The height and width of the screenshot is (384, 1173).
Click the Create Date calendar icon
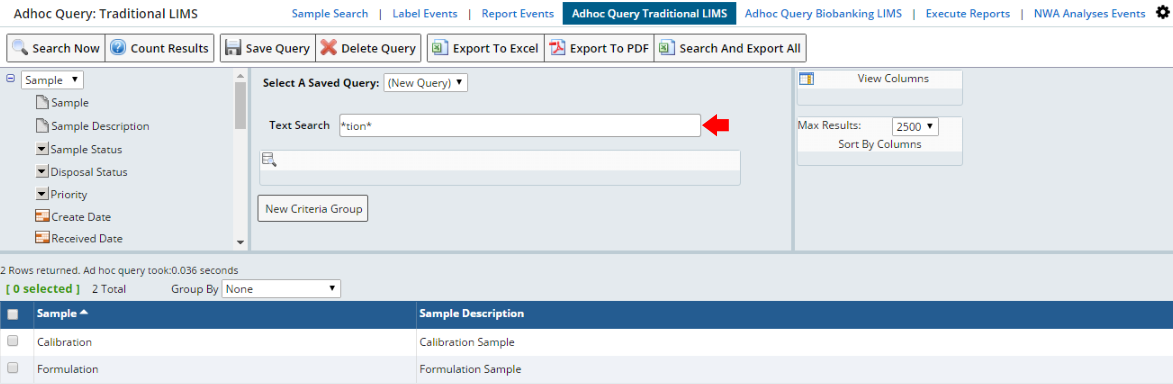42,216
